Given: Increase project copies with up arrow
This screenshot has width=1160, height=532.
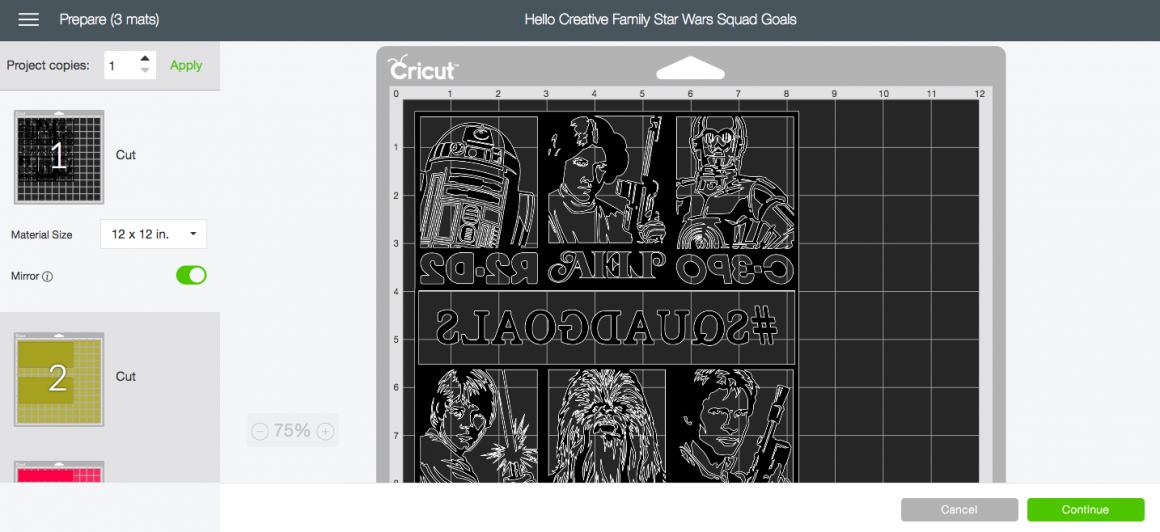Looking at the screenshot, I should point(145,58).
